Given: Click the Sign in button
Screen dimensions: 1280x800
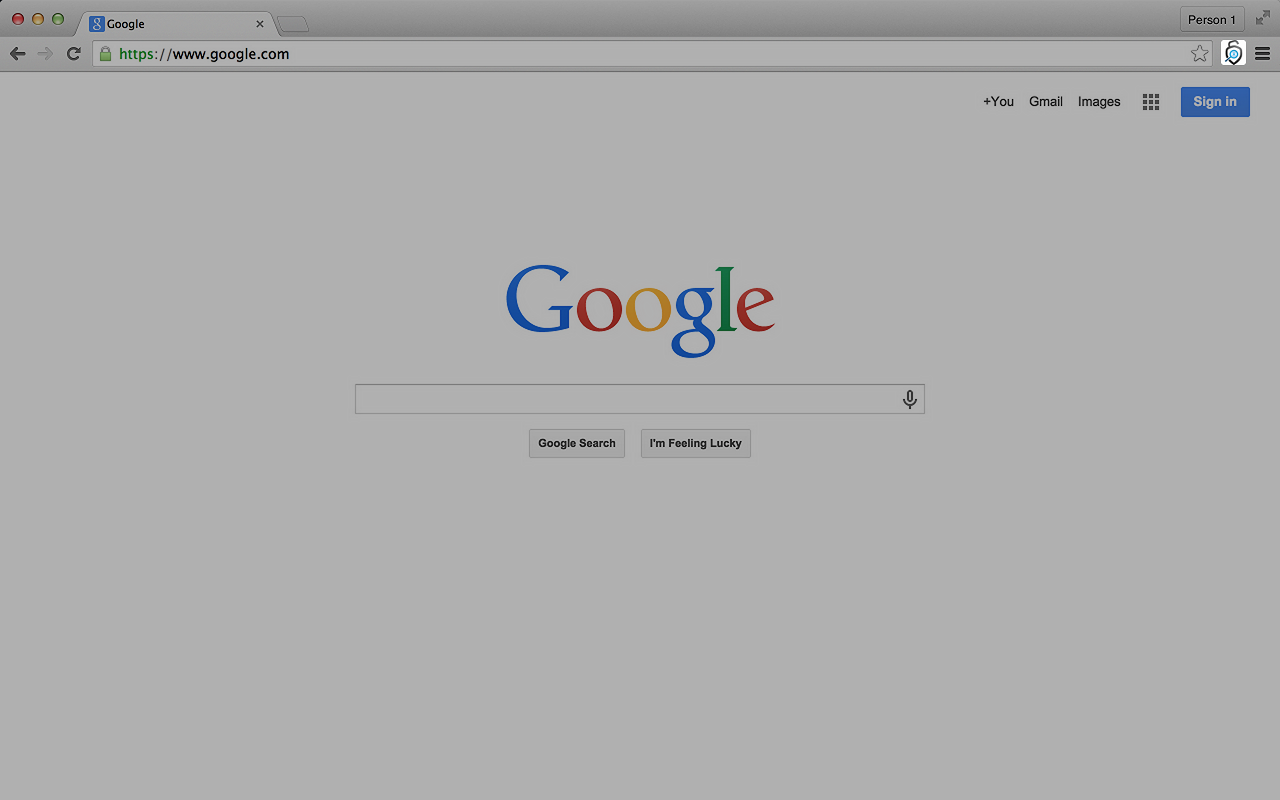Looking at the screenshot, I should tap(1215, 102).
